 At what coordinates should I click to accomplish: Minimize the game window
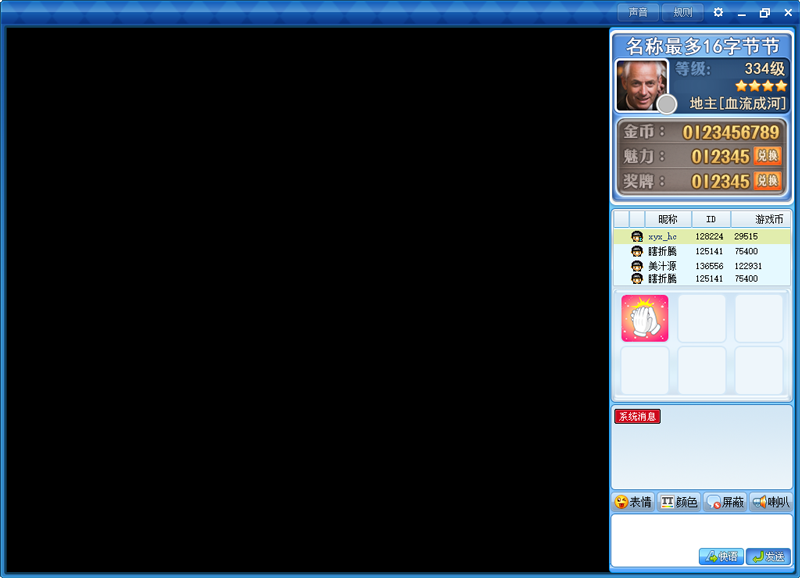pyautogui.click(x=742, y=13)
